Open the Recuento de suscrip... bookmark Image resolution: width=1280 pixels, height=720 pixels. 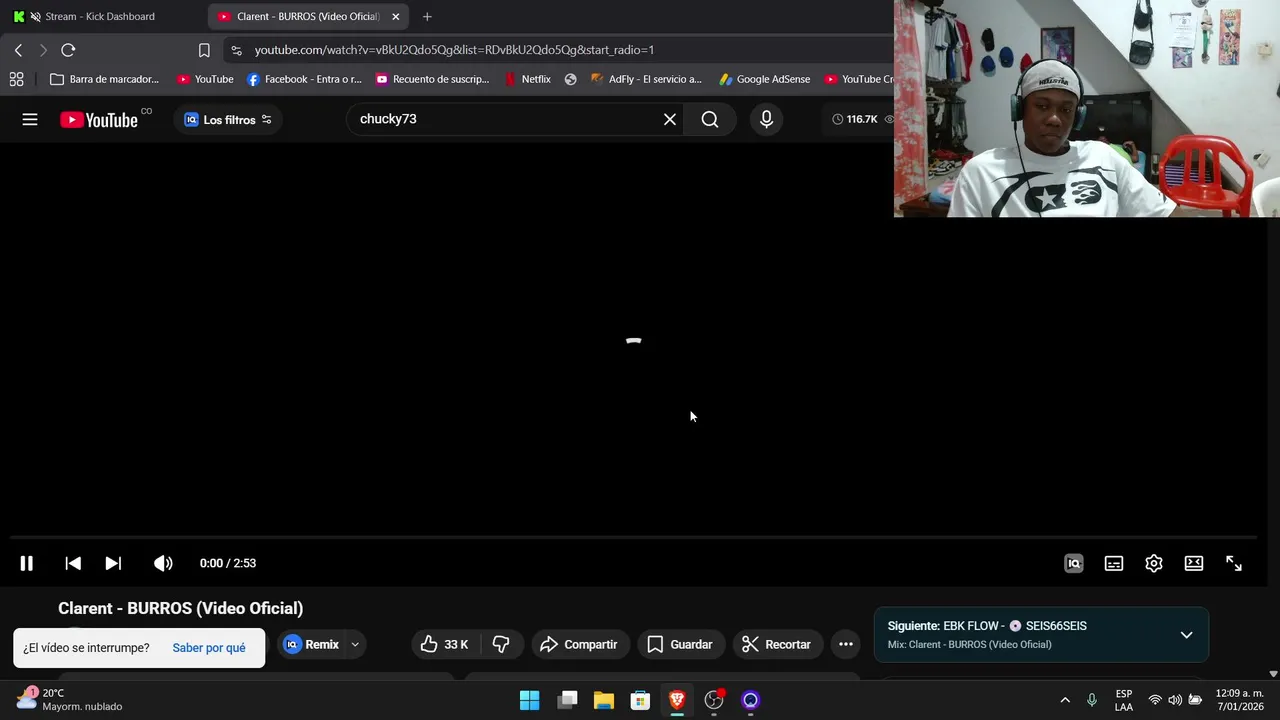click(x=432, y=79)
